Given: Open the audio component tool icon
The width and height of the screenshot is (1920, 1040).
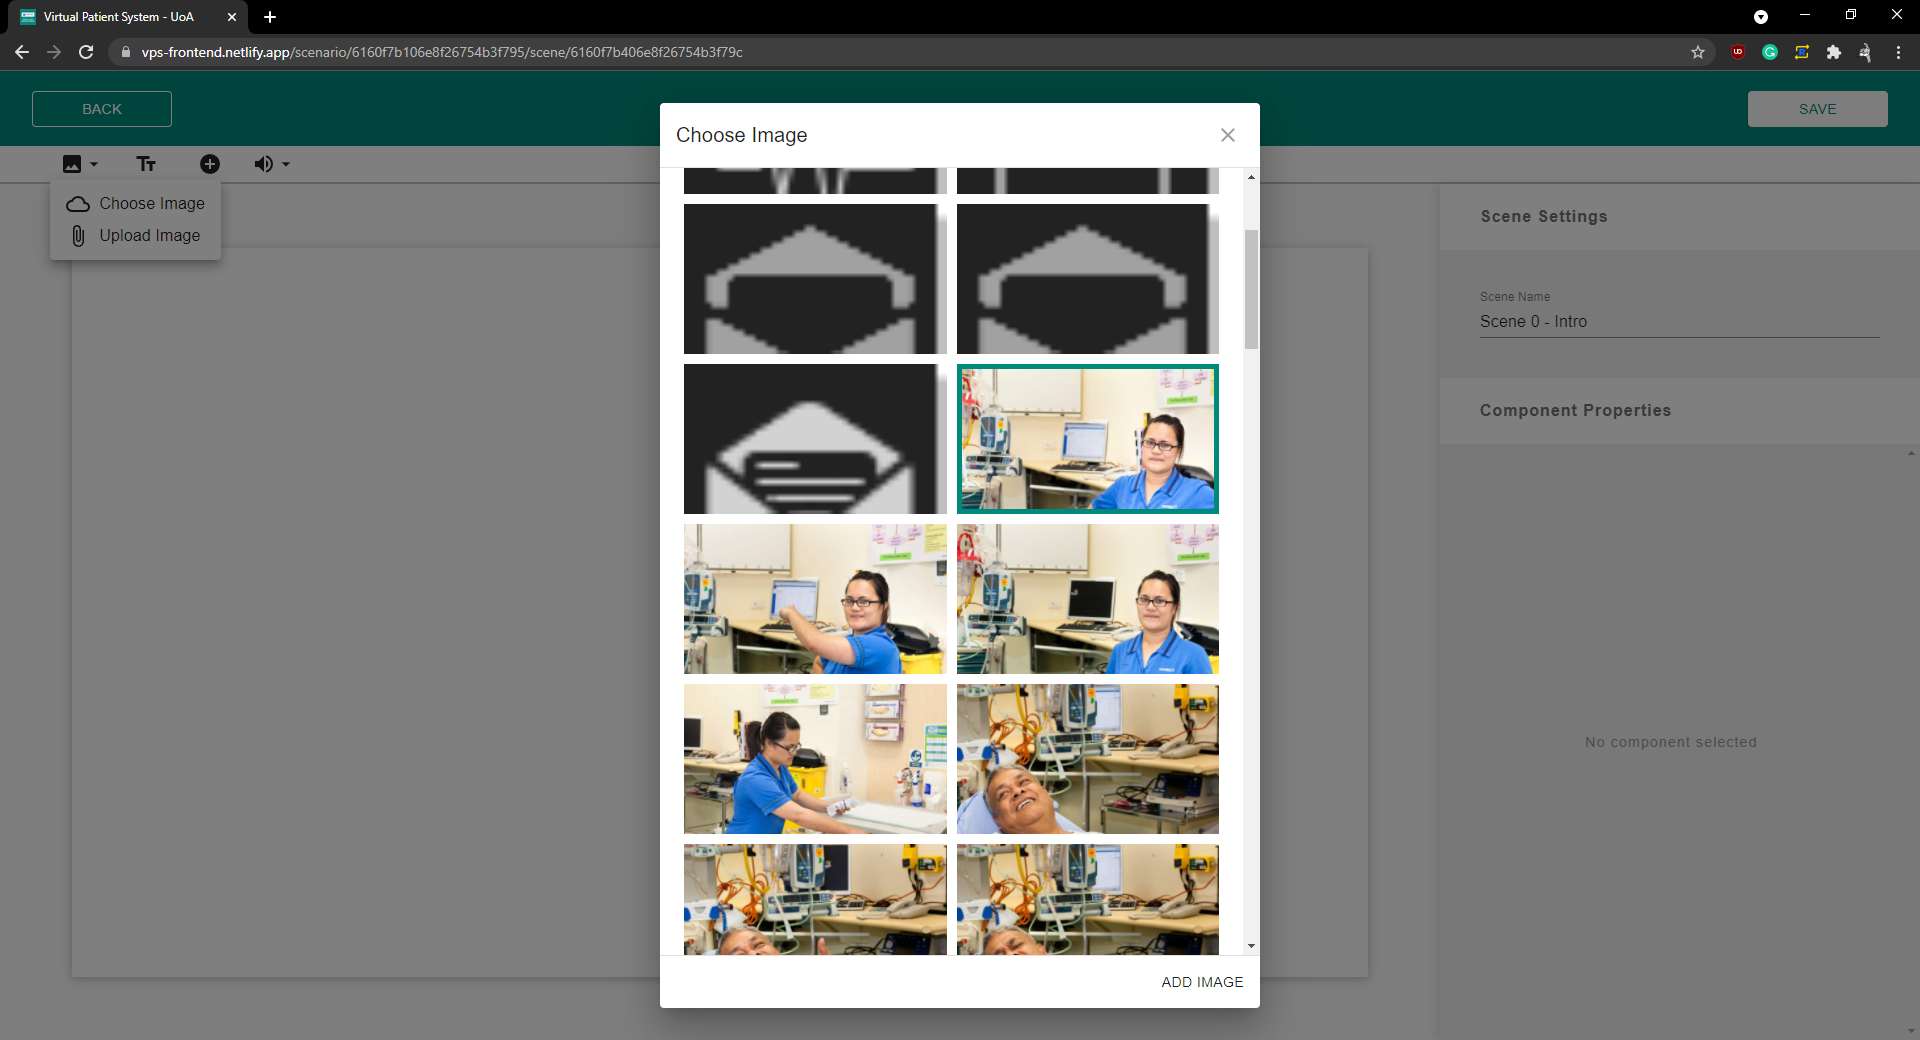Looking at the screenshot, I should pos(263,164).
